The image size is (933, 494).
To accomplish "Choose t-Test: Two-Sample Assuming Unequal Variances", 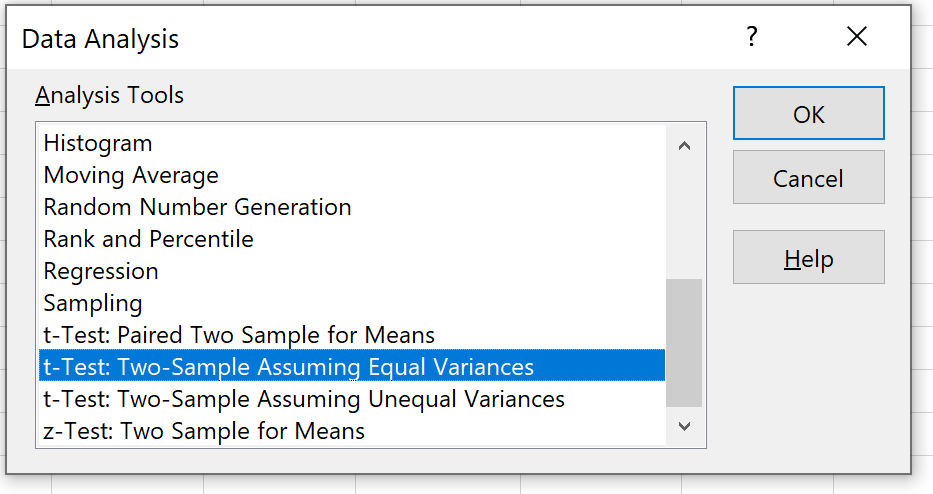I will pos(304,399).
